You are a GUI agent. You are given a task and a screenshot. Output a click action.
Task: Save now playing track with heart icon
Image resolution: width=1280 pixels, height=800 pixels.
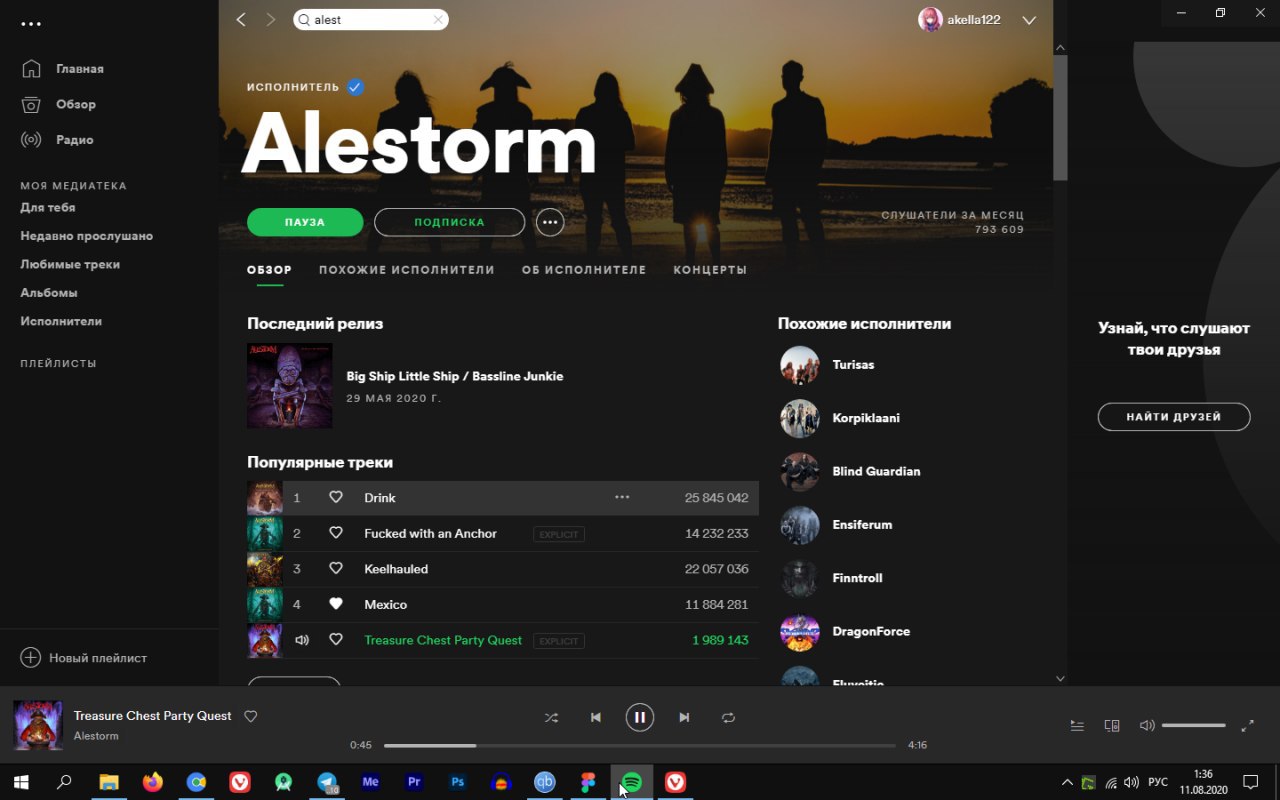click(251, 716)
